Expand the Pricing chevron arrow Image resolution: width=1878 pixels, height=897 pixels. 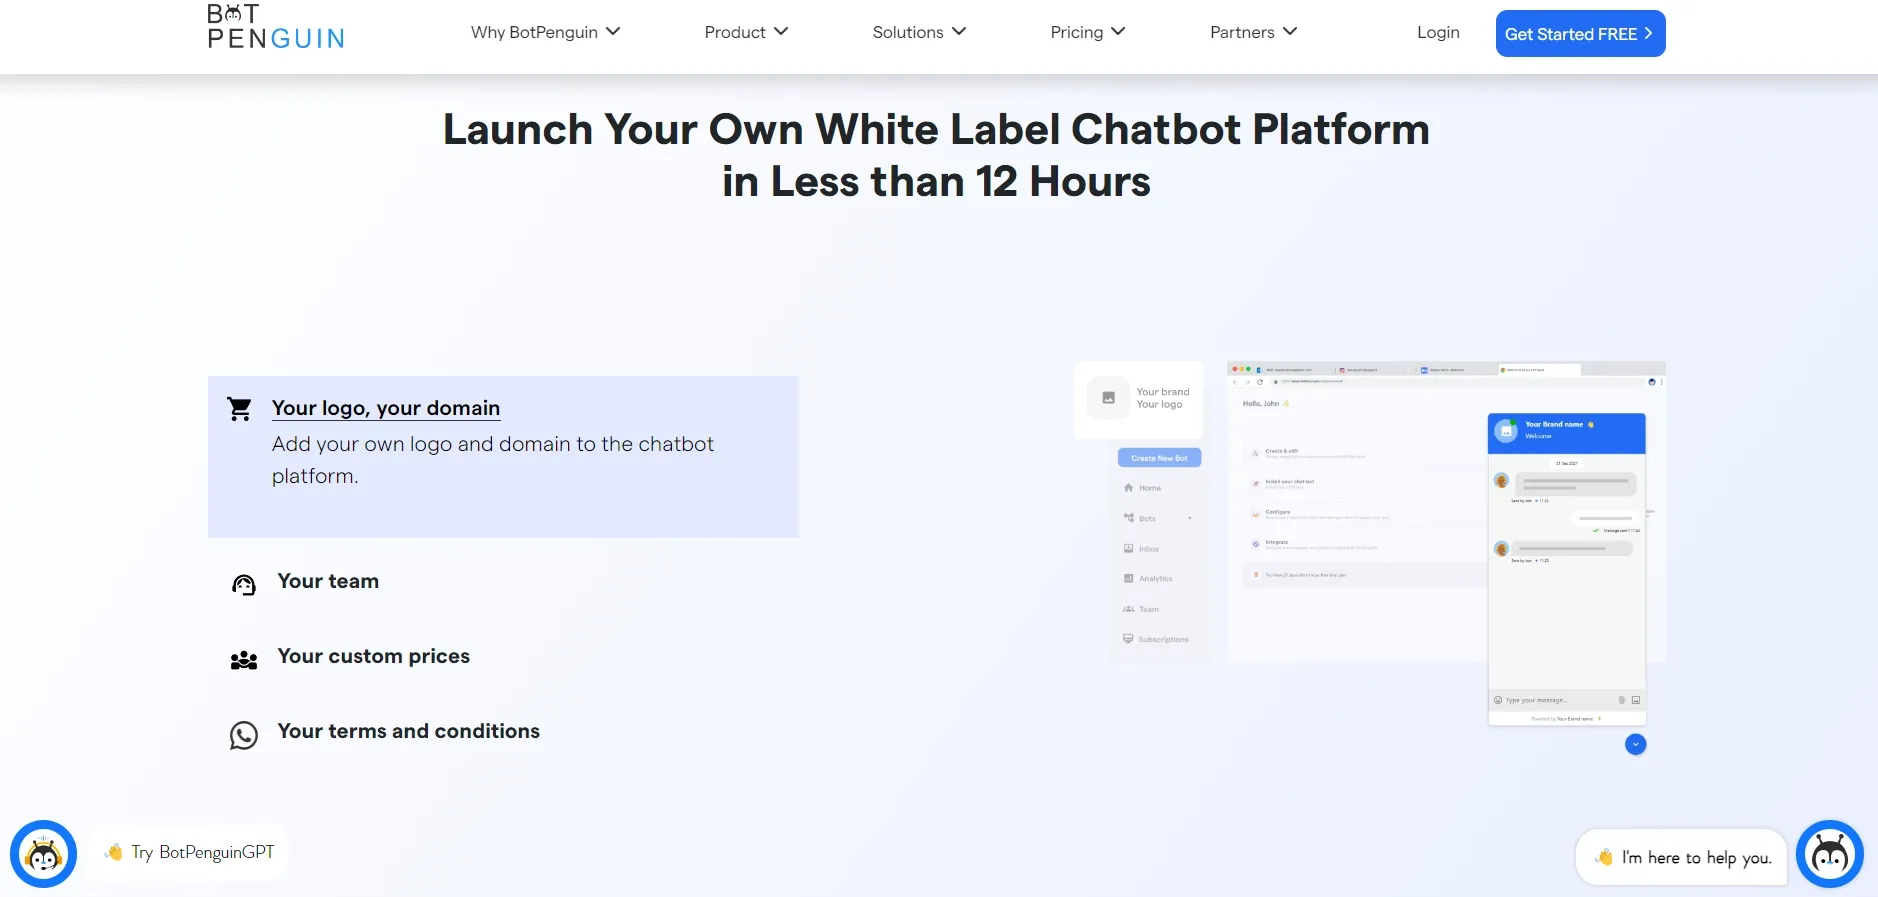pos(1118,31)
